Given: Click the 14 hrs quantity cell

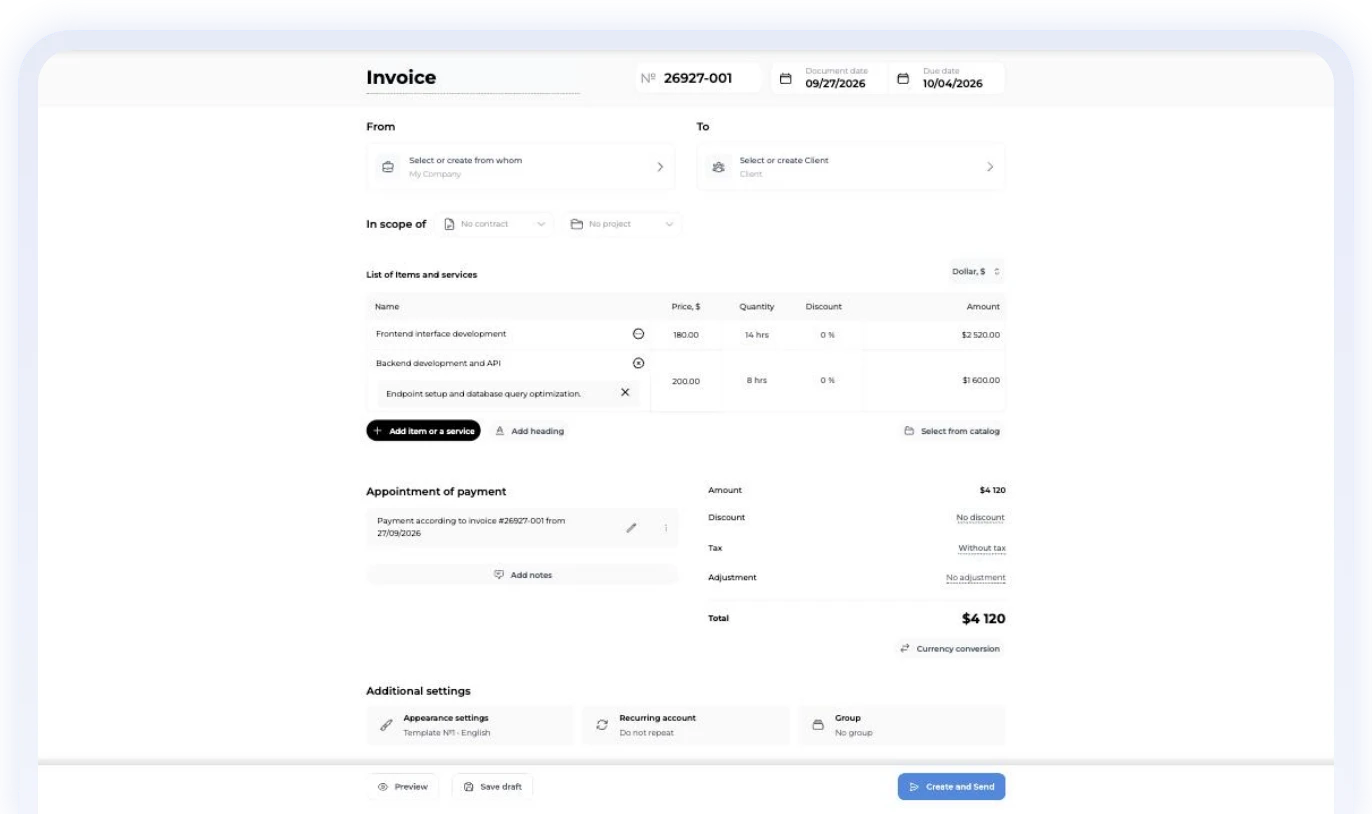Looking at the screenshot, I should pos(757,335).
